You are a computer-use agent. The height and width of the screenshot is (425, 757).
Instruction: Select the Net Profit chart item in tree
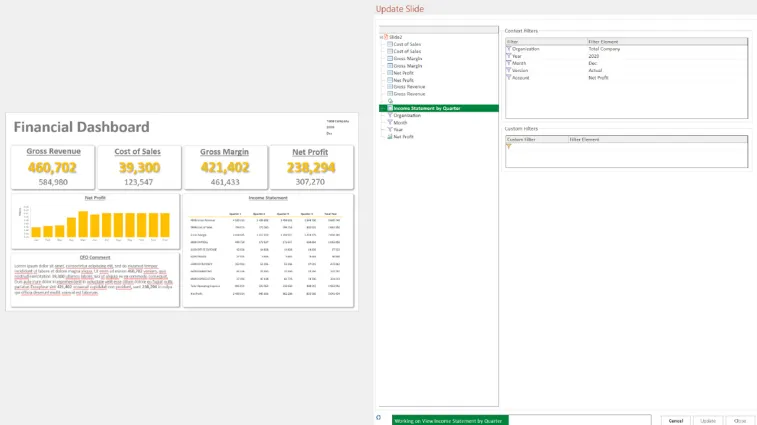point(403,137)
